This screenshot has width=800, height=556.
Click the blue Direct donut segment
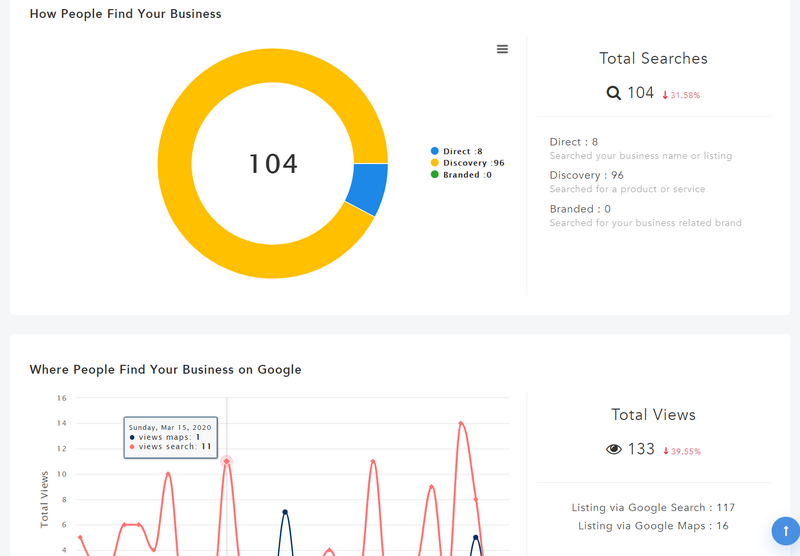pyautogui.click(x=368, y=187)
